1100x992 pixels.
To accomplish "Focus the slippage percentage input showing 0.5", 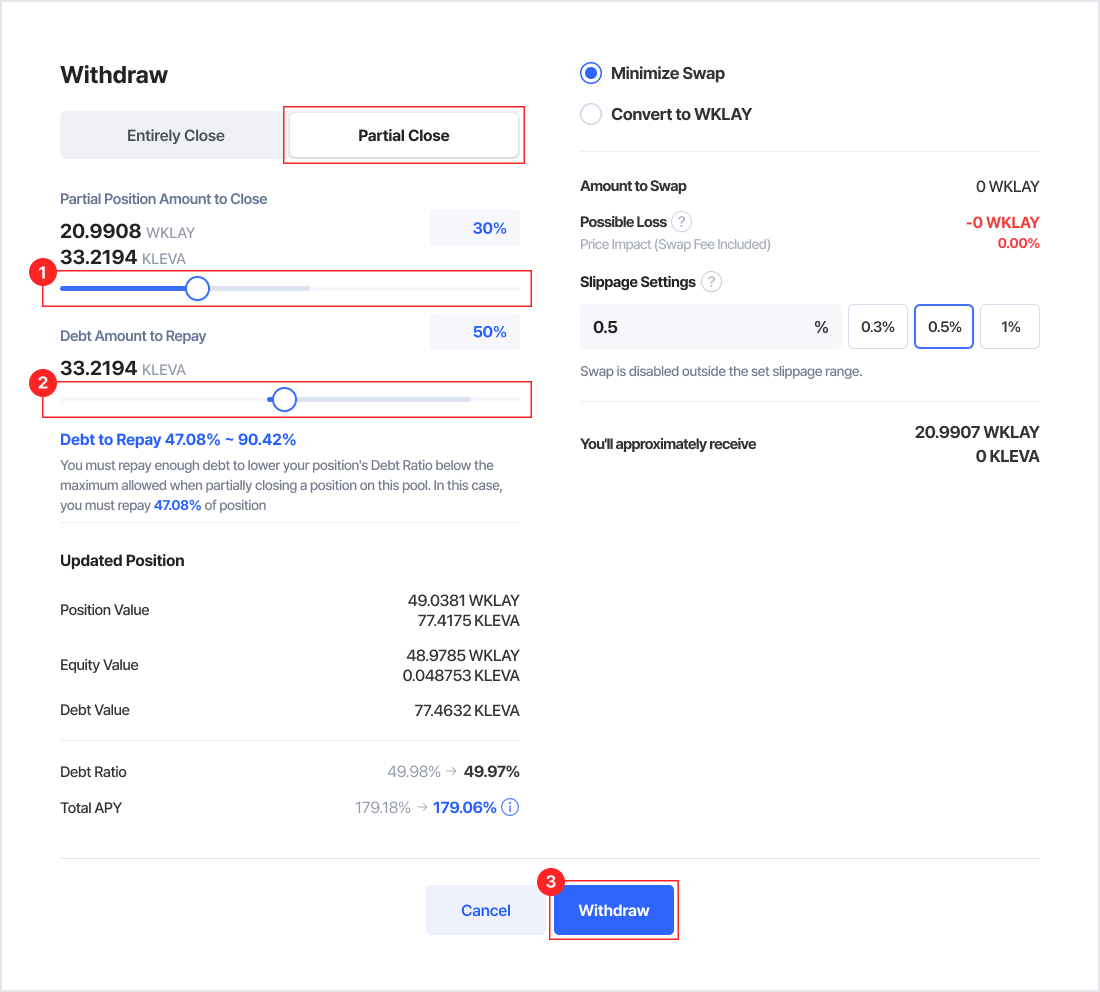I will tap(700, 327).
